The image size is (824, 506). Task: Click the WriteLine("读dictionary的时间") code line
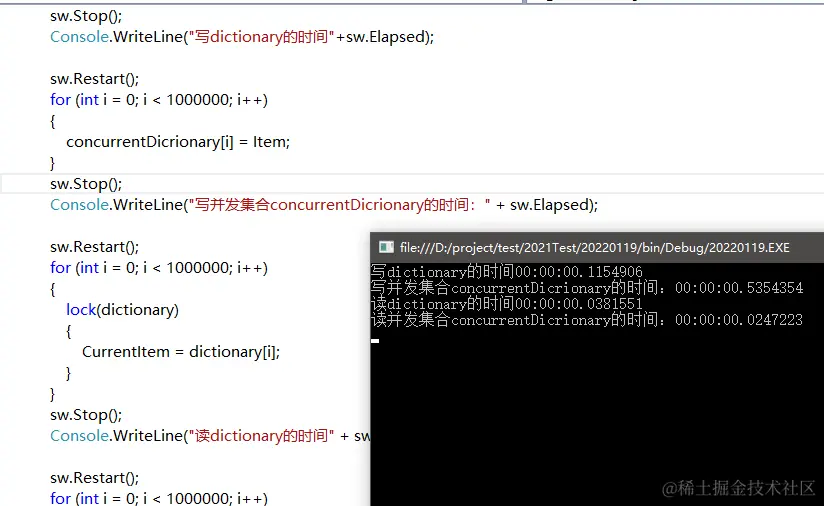click(x=210, y=436)
